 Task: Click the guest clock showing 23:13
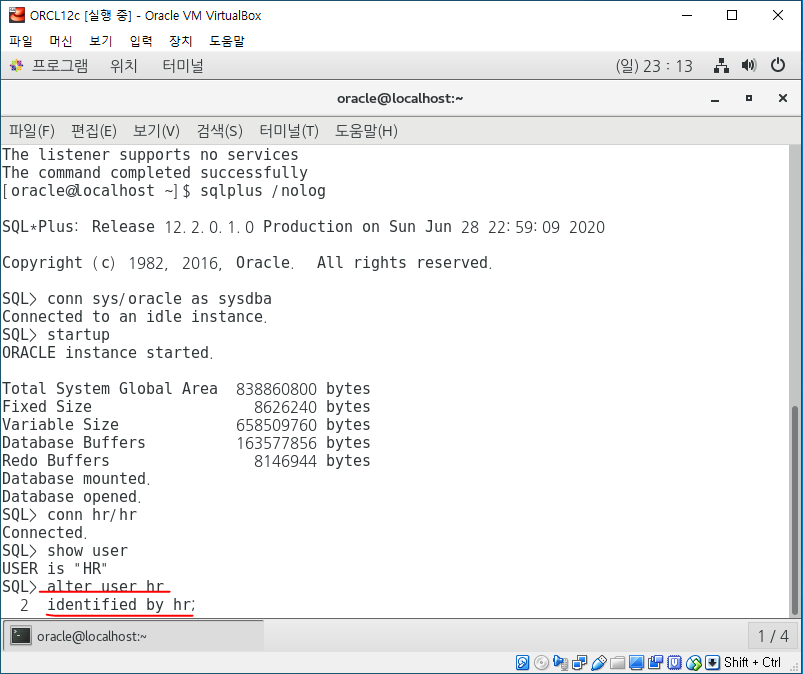(x=654, y=66)
